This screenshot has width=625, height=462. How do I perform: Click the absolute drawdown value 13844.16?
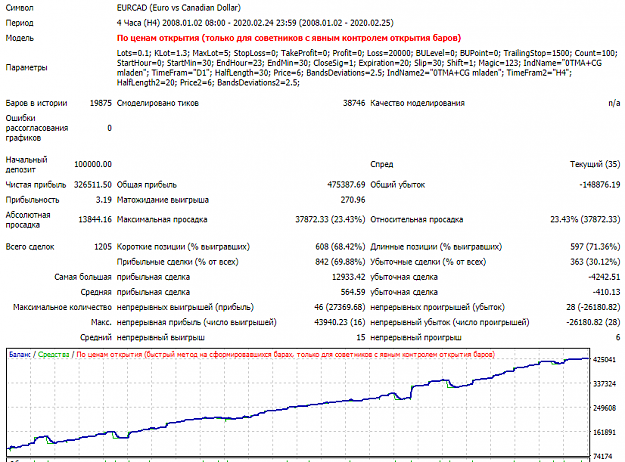[95, 219]
